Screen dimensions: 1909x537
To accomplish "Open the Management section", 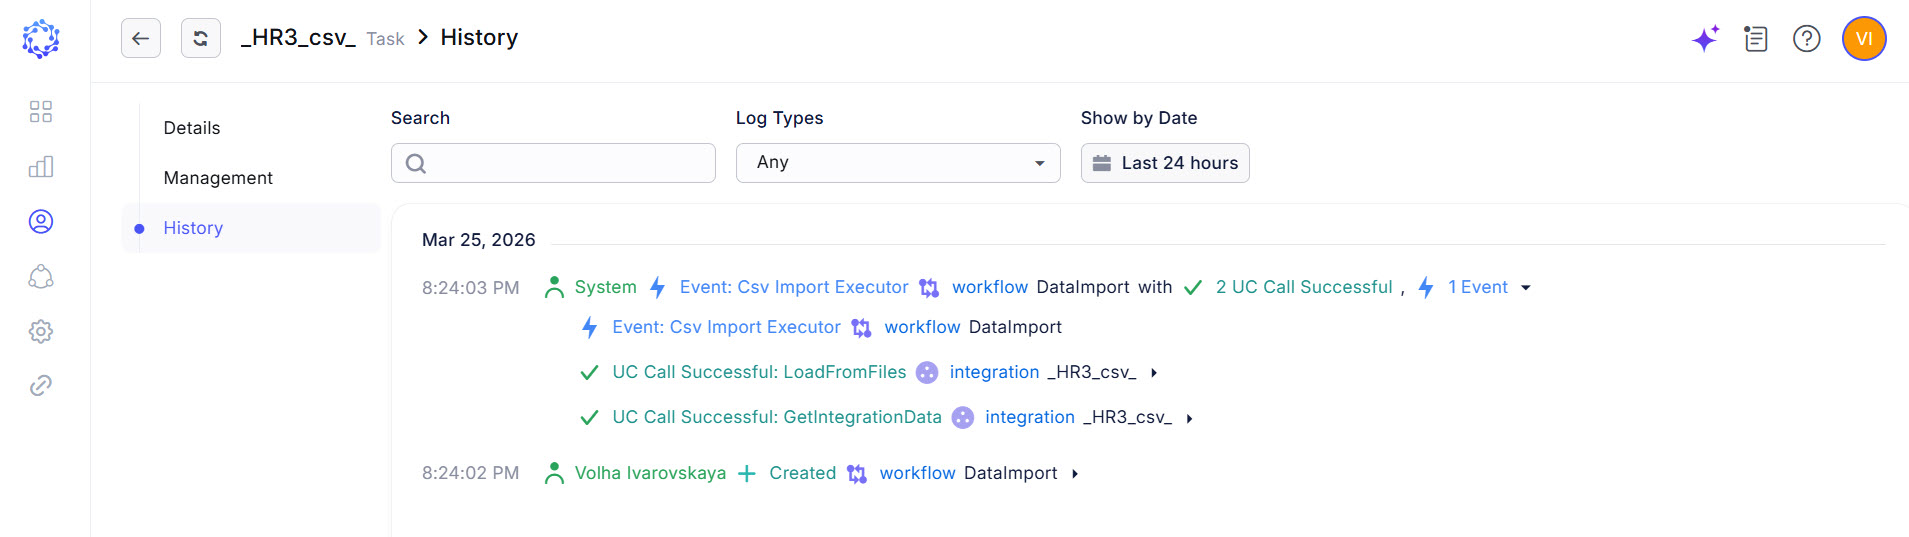I will point(218,178).
